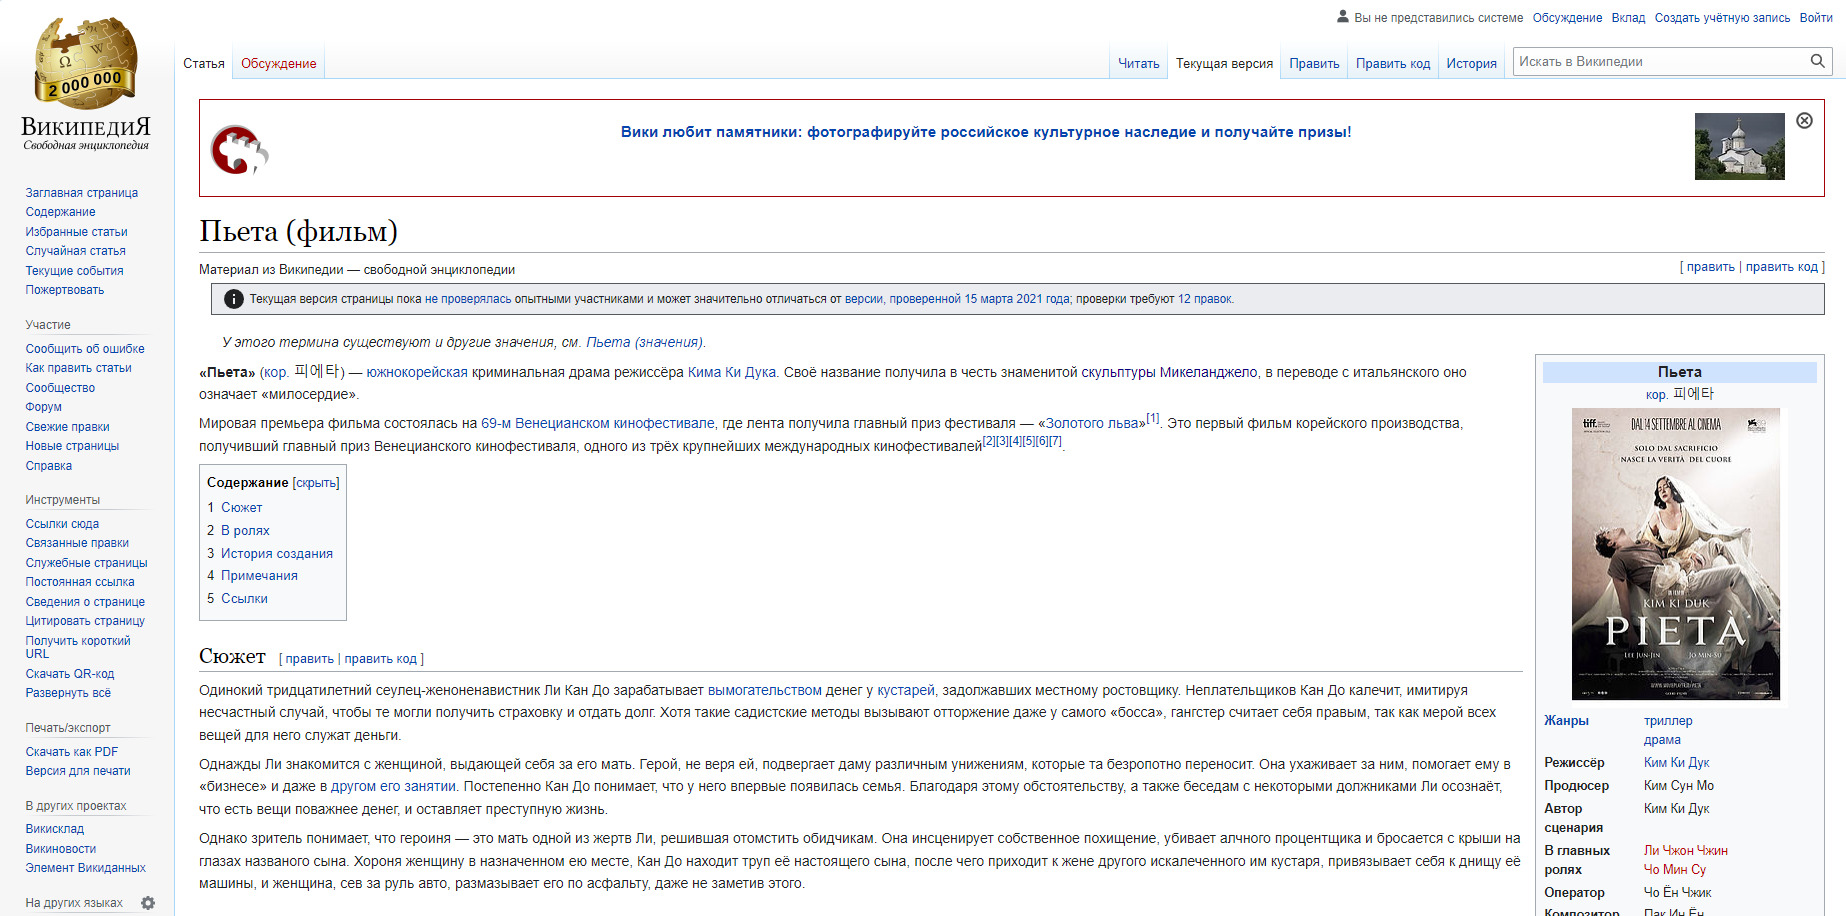Image resolution: width=1846 pixels, height=916 pixels.
Task: Click the red puzzle-piece banner logo
Action: pyautogui.click(x=239, y=150)
